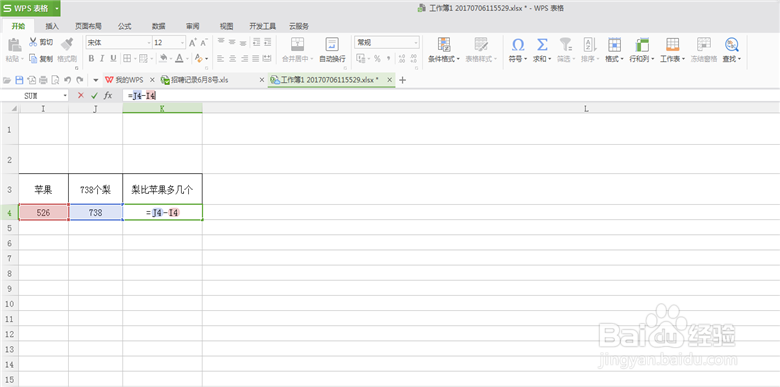780x387 pixels.
Task: Confirm formula with green checkmark
Action: pos(94,96)
